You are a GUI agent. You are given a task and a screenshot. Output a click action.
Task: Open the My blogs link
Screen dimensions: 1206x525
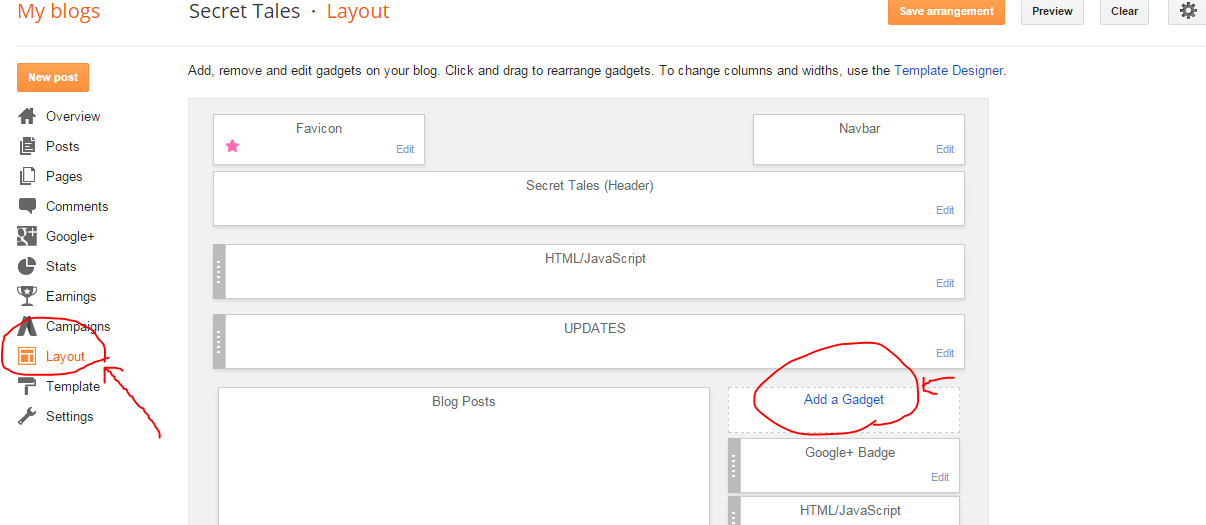click(59, 11)
